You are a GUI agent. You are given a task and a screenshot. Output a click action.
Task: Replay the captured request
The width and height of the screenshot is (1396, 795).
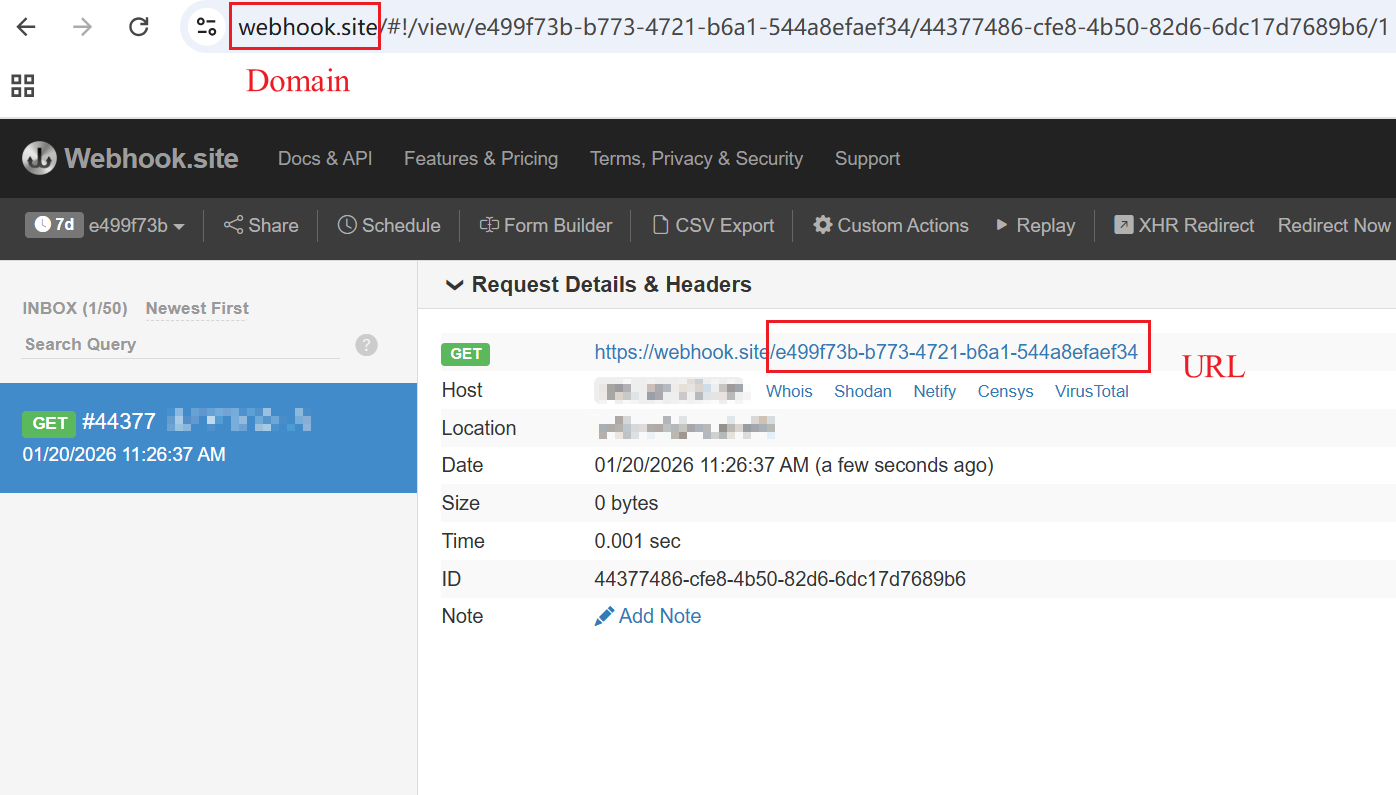[1035, 225]
